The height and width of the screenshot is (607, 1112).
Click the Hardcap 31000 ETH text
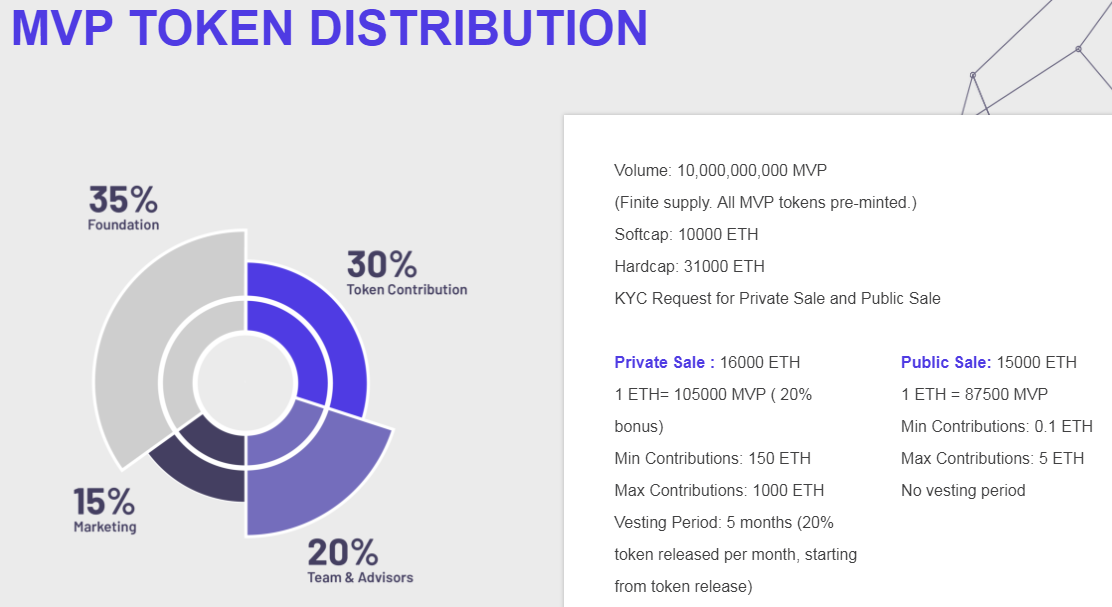click(689, 266)
